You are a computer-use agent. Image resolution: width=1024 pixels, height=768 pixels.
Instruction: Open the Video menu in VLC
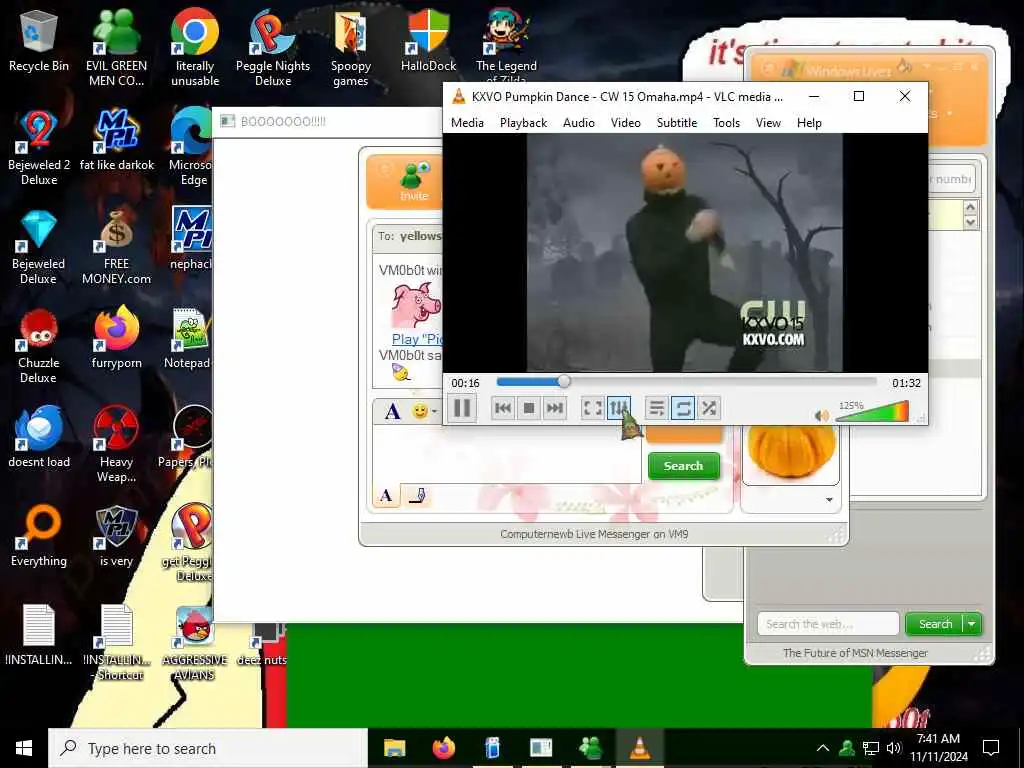pyautogui.click(x=625, y=123)
